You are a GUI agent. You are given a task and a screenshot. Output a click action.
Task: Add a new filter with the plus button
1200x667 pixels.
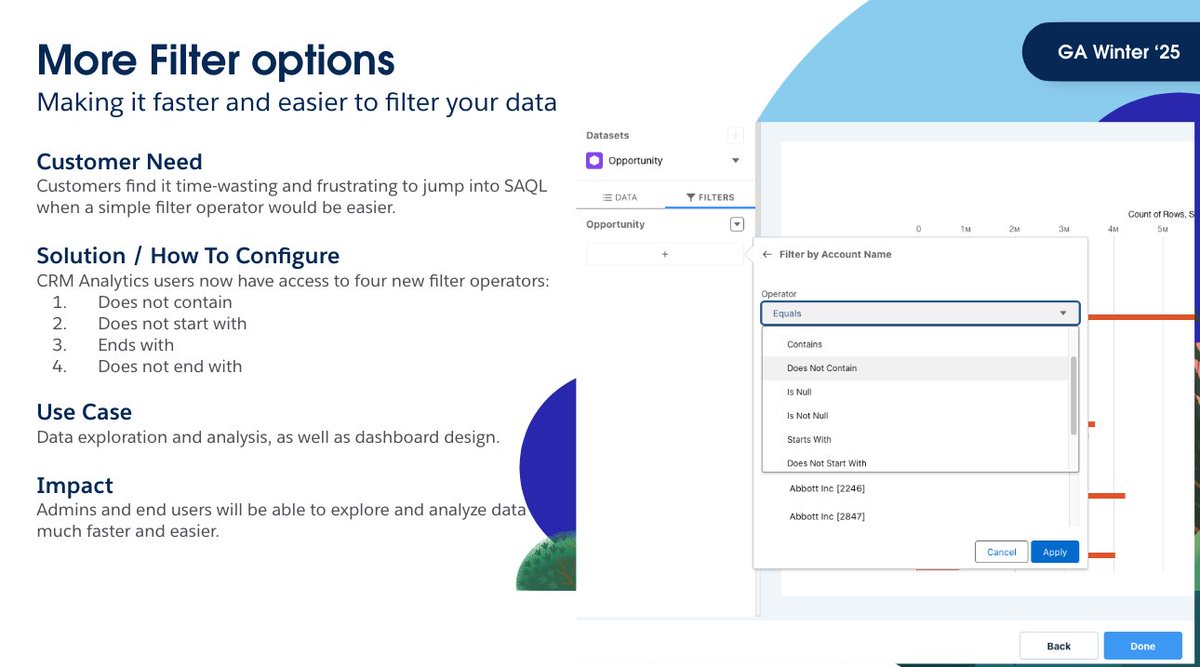point(665,254)
